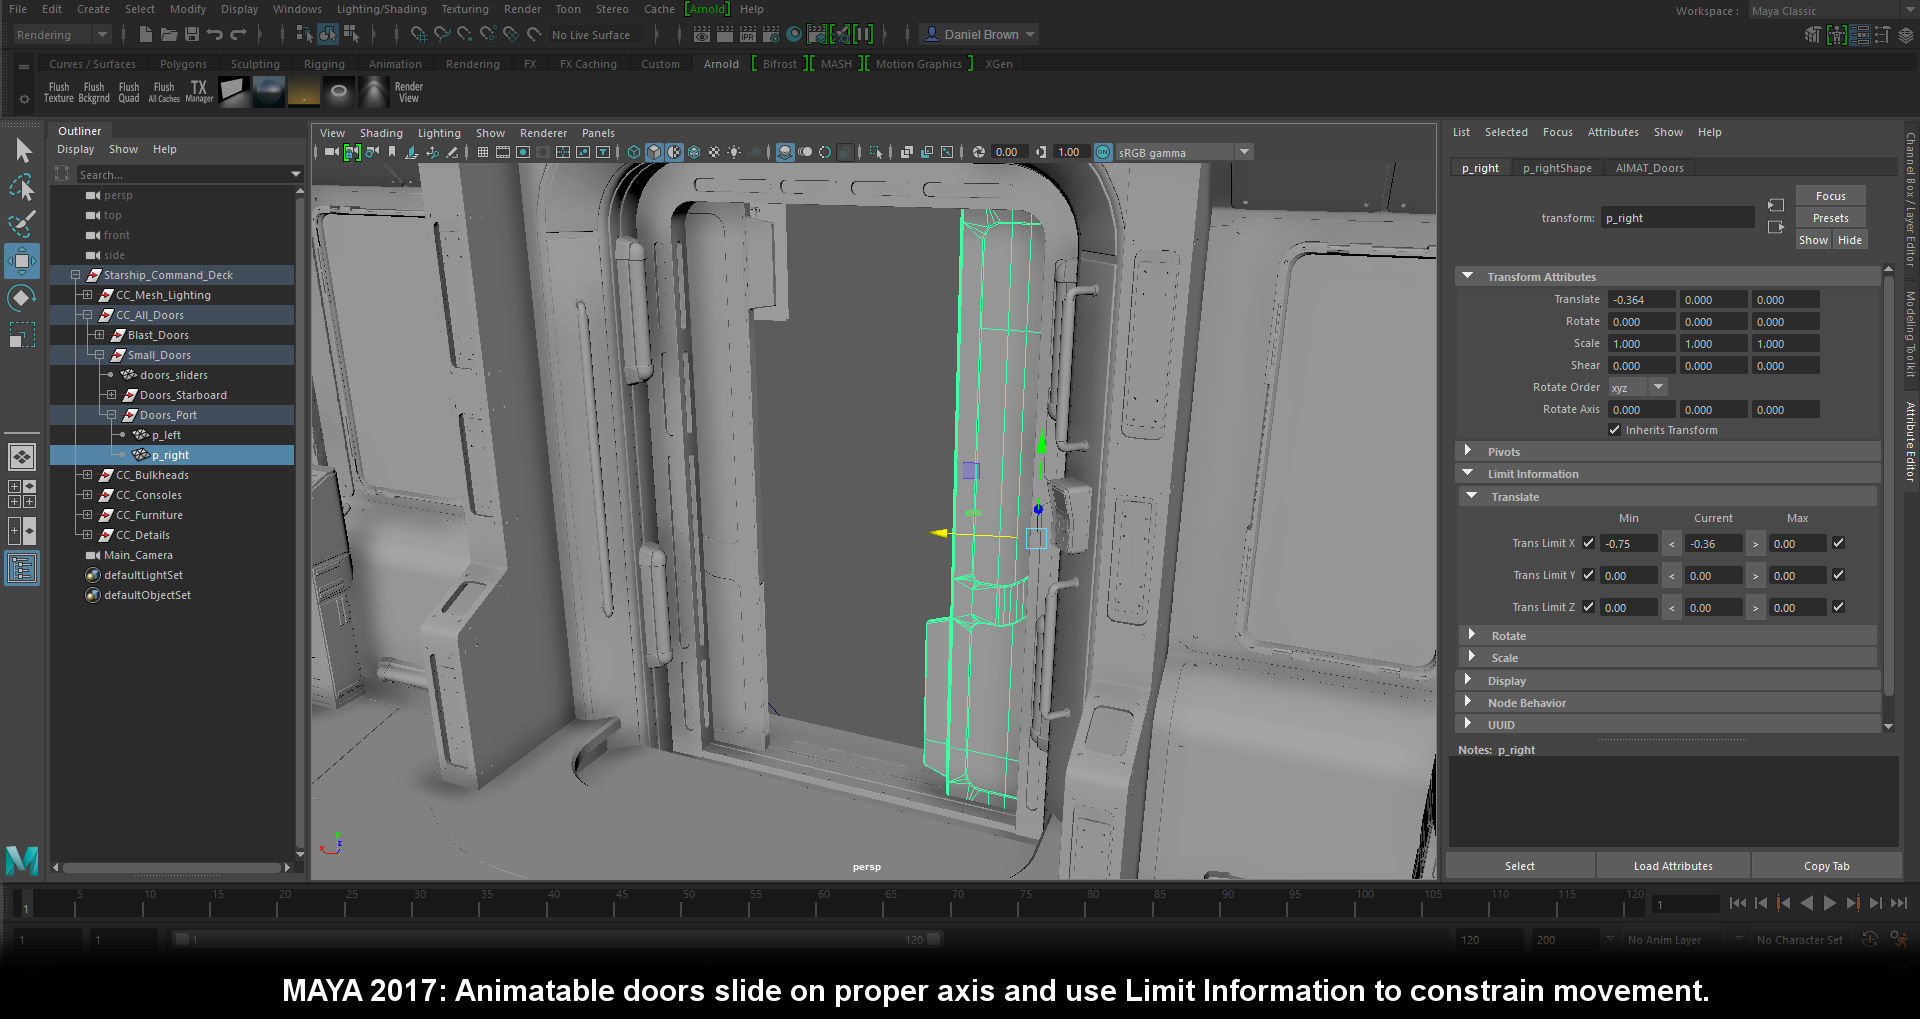Click the Open Scene folder icon
Screen dimensions: 1920x1019
pos(169,35)
